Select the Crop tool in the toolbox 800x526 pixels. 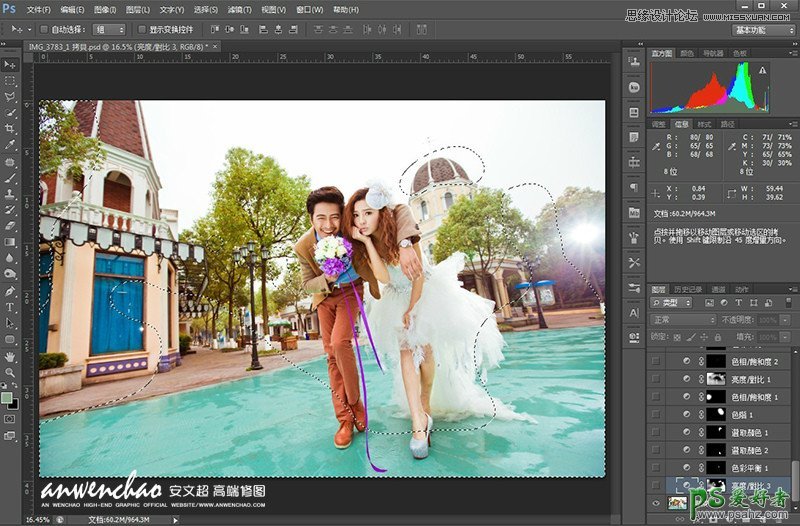click(x=10, y=129)
